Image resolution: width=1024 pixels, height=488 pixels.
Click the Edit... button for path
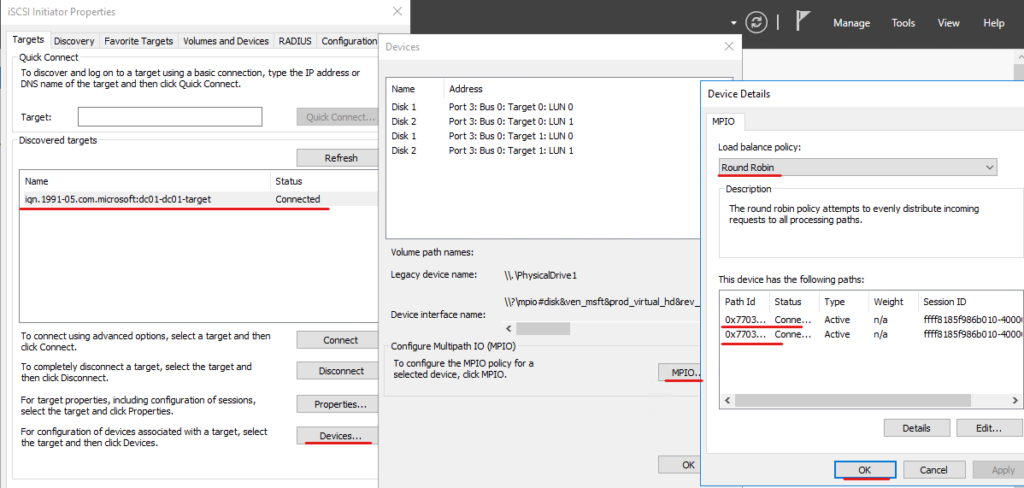989,429
